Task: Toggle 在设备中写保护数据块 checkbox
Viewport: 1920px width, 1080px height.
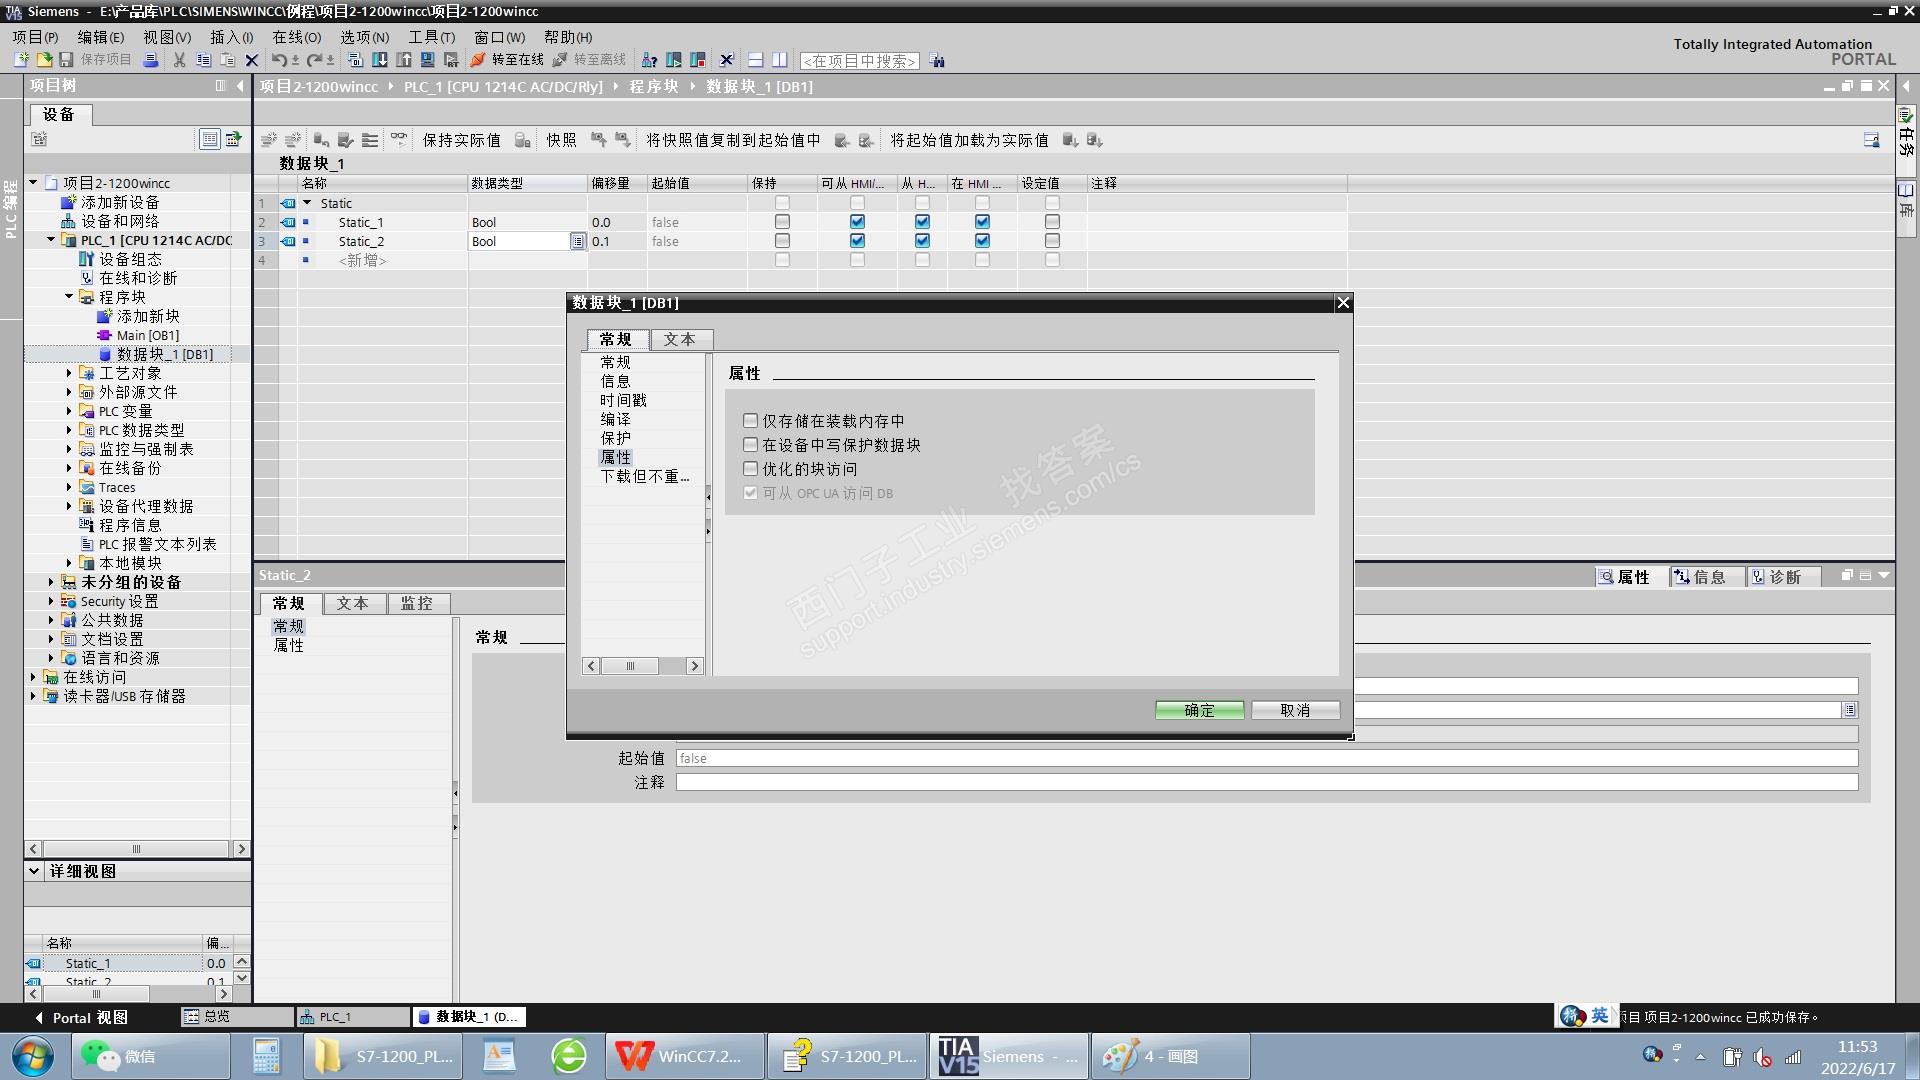Action: tap(751, 445)
